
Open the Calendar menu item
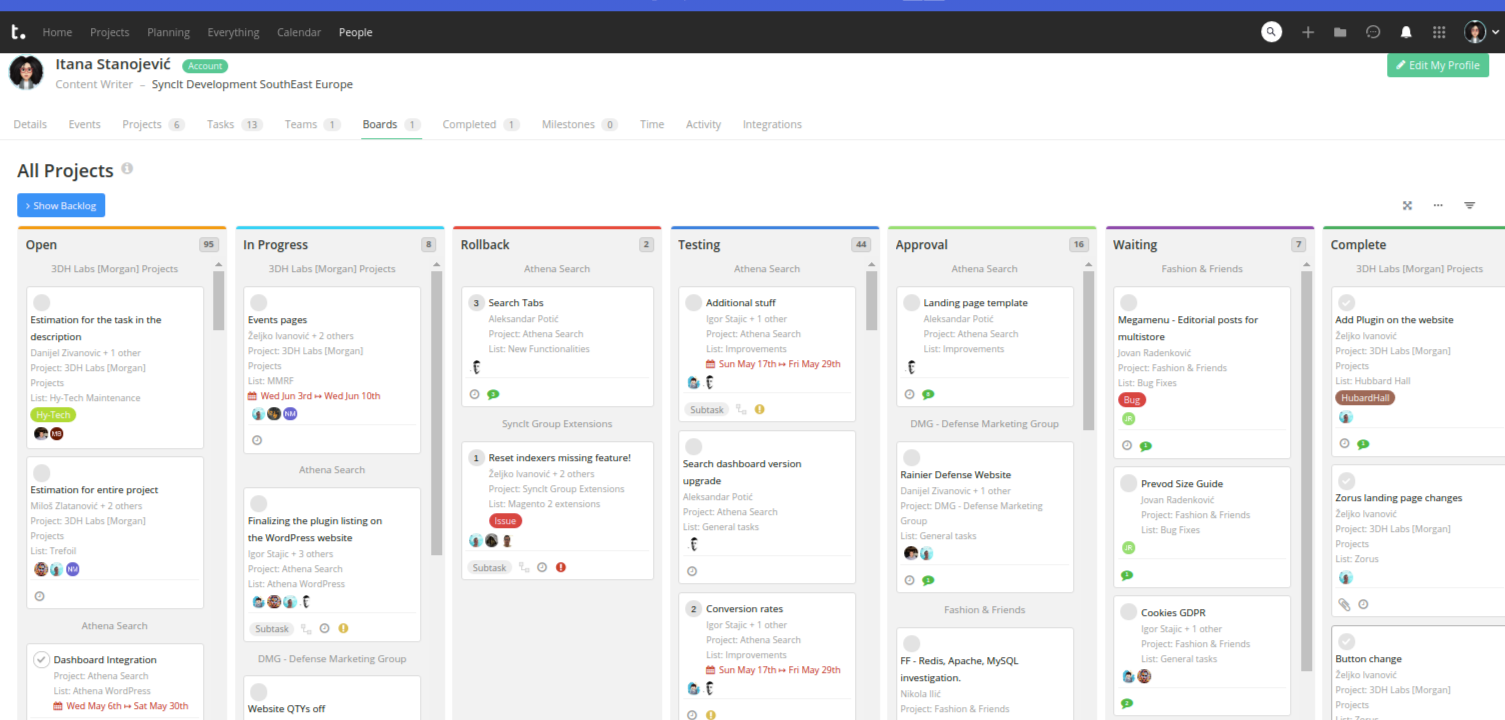tap(299, 32)
